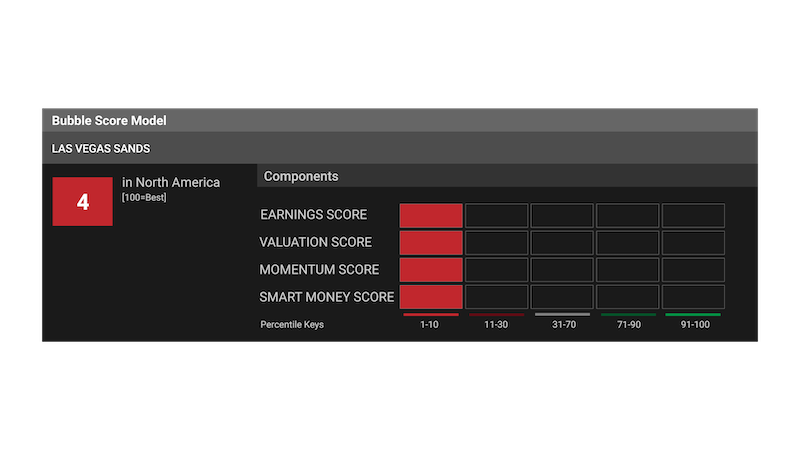Click the Smart Money Score 91-100 cell
Viewport: 800px width, 450px height.
[693, 297]
